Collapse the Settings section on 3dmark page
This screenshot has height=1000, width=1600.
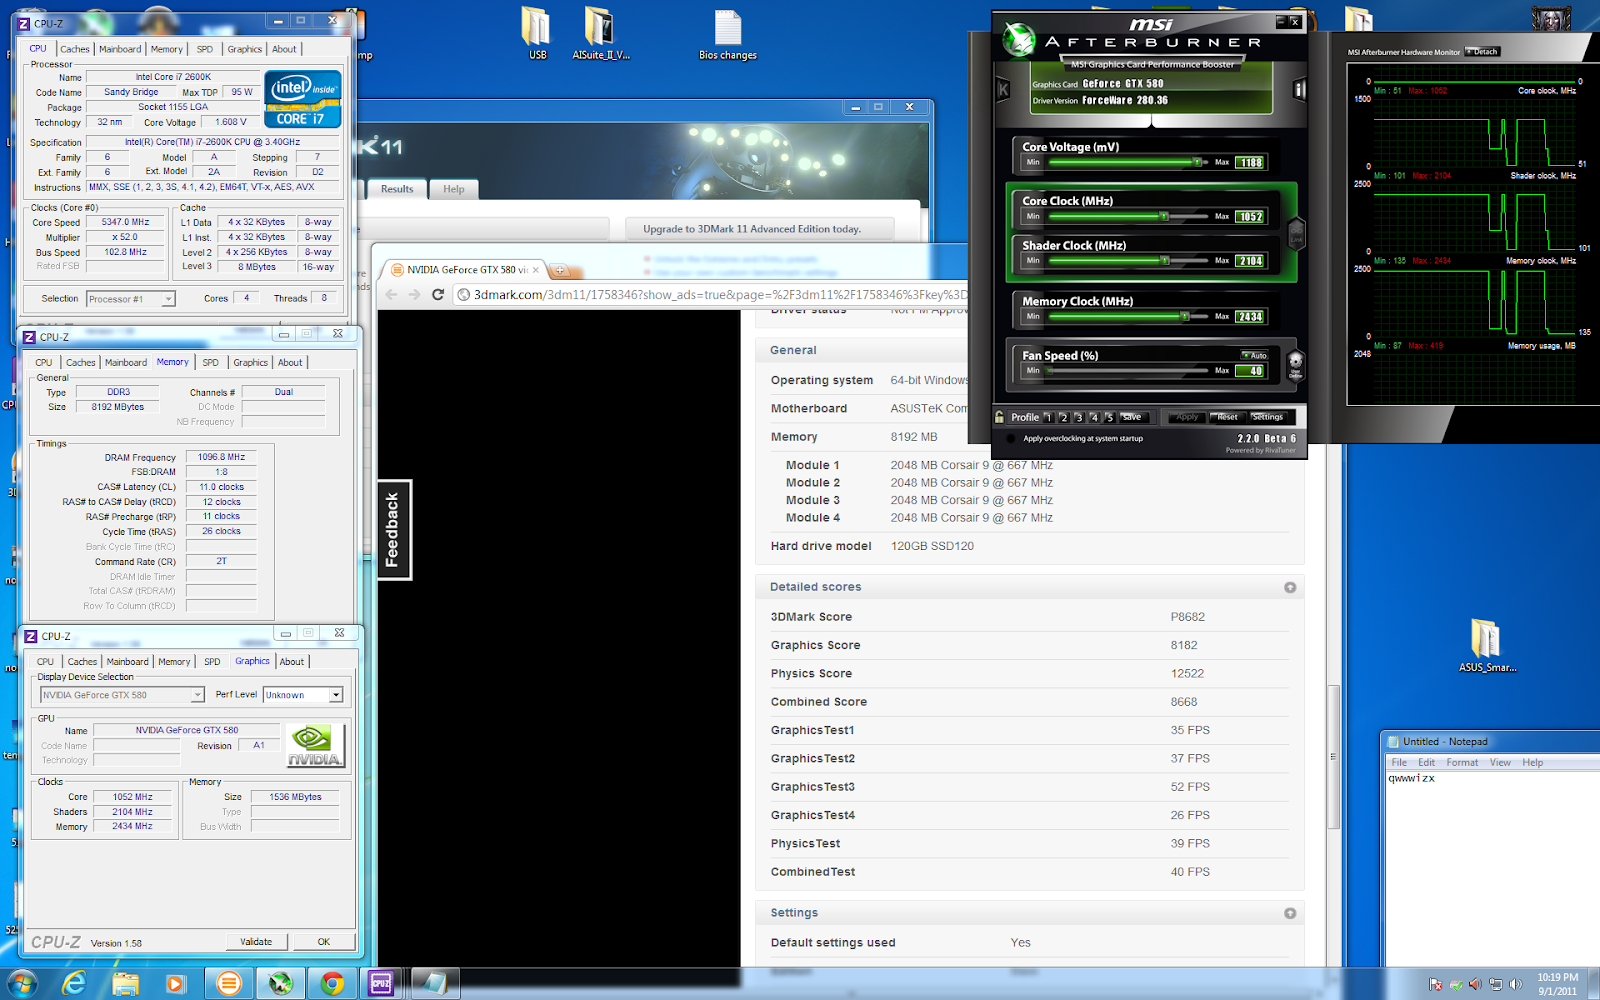[x=1290, y=913]
